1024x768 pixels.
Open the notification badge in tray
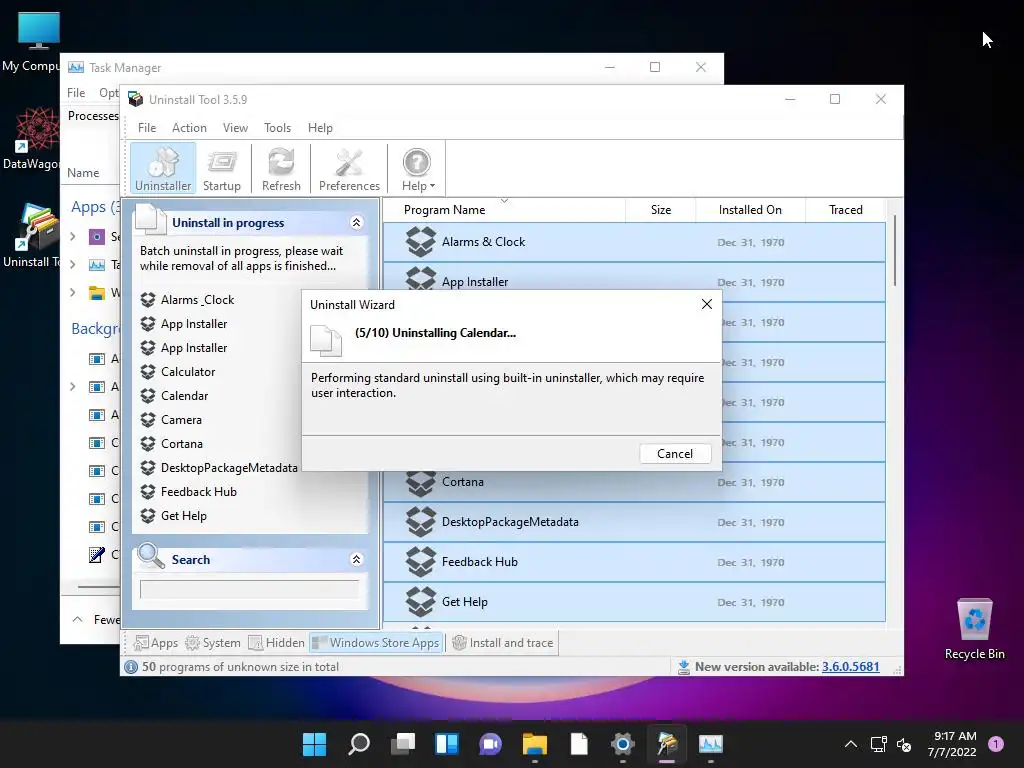tap(996, 743)
